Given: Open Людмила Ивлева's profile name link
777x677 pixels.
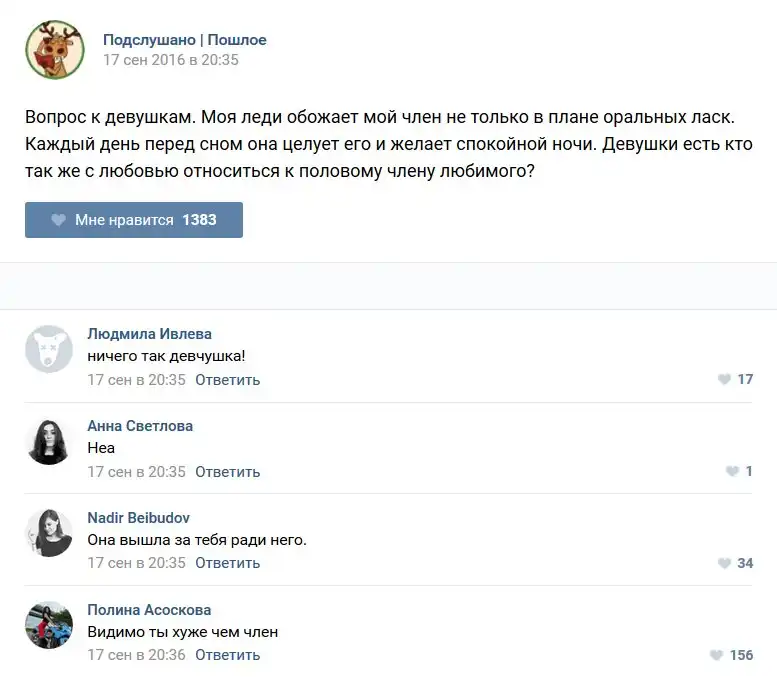Looking at the screenshot, I should (149, 334).
